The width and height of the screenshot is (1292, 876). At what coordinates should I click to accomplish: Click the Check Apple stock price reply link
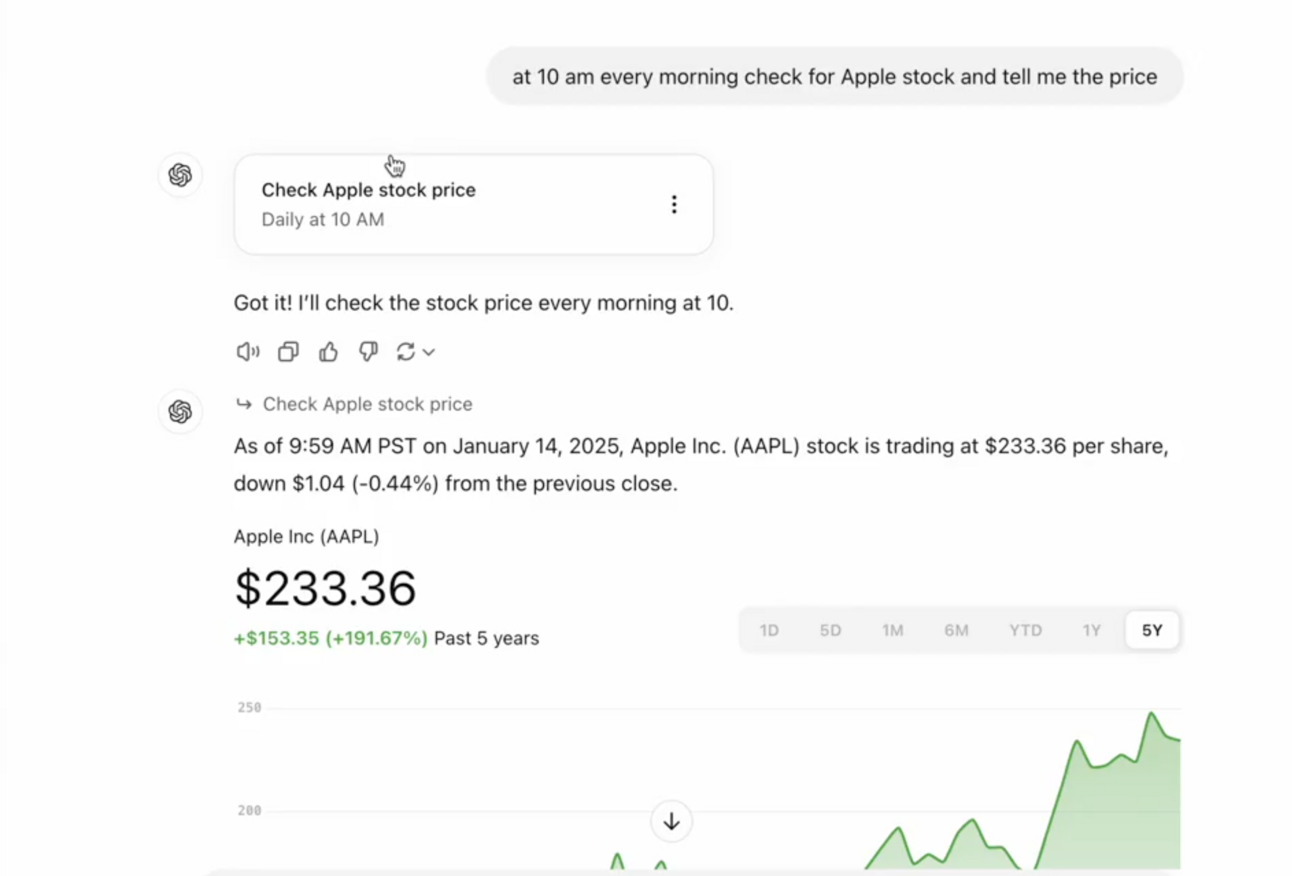(x=367, y=404)
